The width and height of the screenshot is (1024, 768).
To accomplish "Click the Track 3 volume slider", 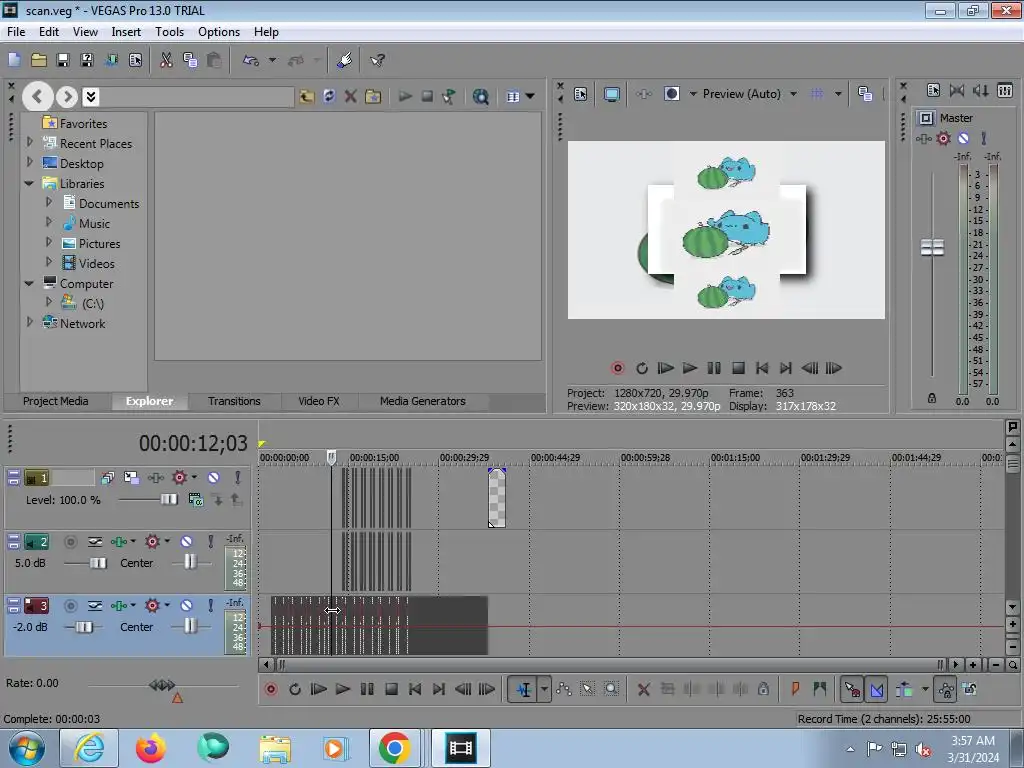I will (x=83, y=627).
